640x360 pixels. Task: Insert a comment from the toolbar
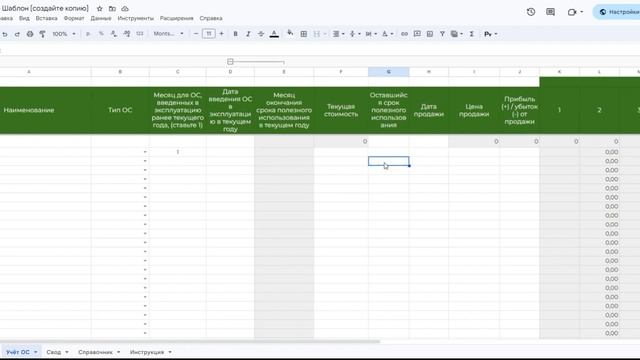(x=417, y=34)
